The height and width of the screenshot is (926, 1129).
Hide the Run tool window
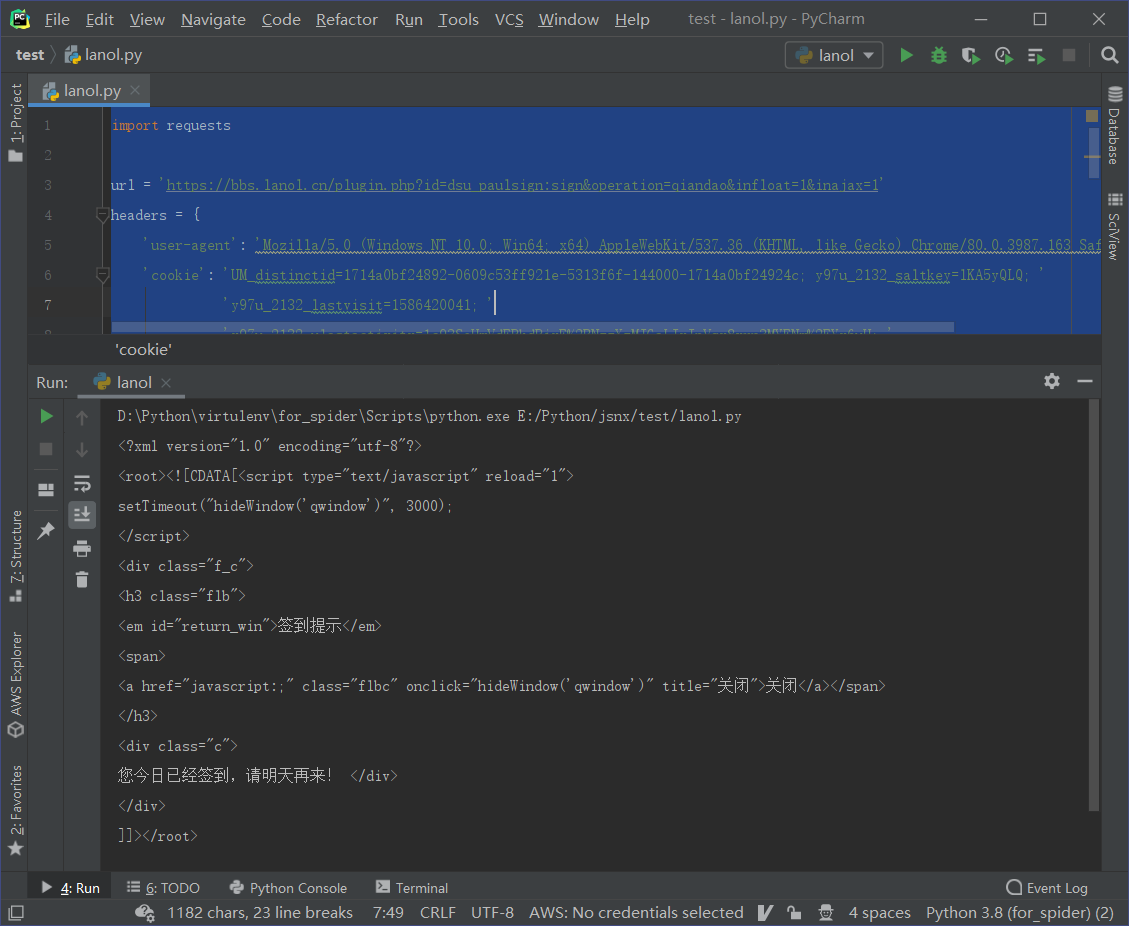[1085, 381]
